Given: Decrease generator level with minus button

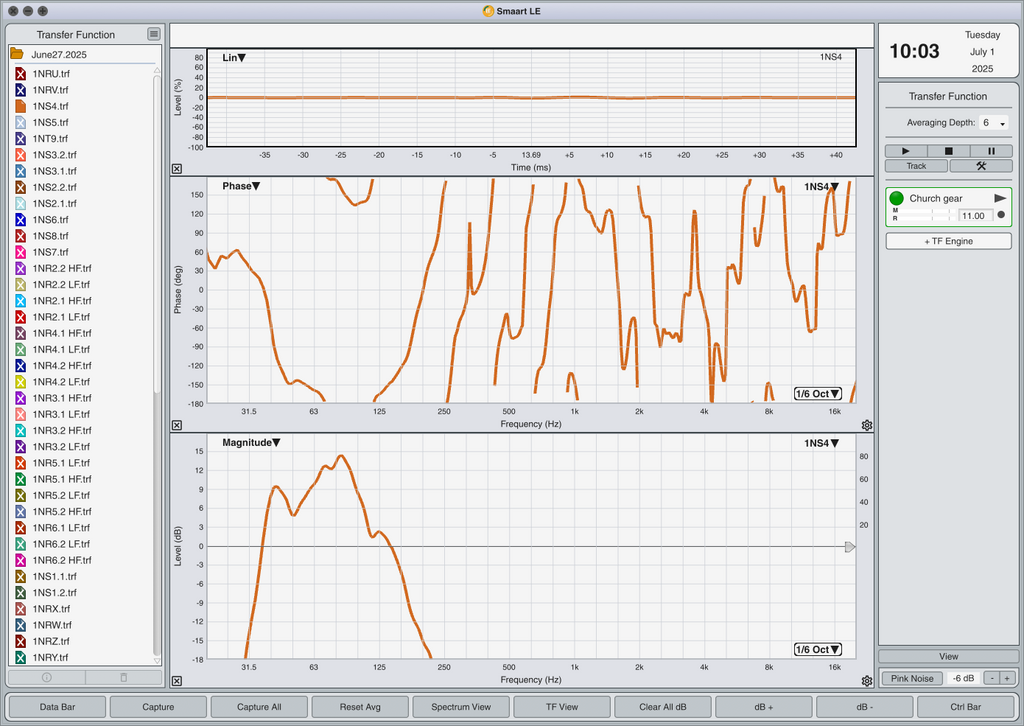Looking at the screenshot, I should (x=992, y=678).
